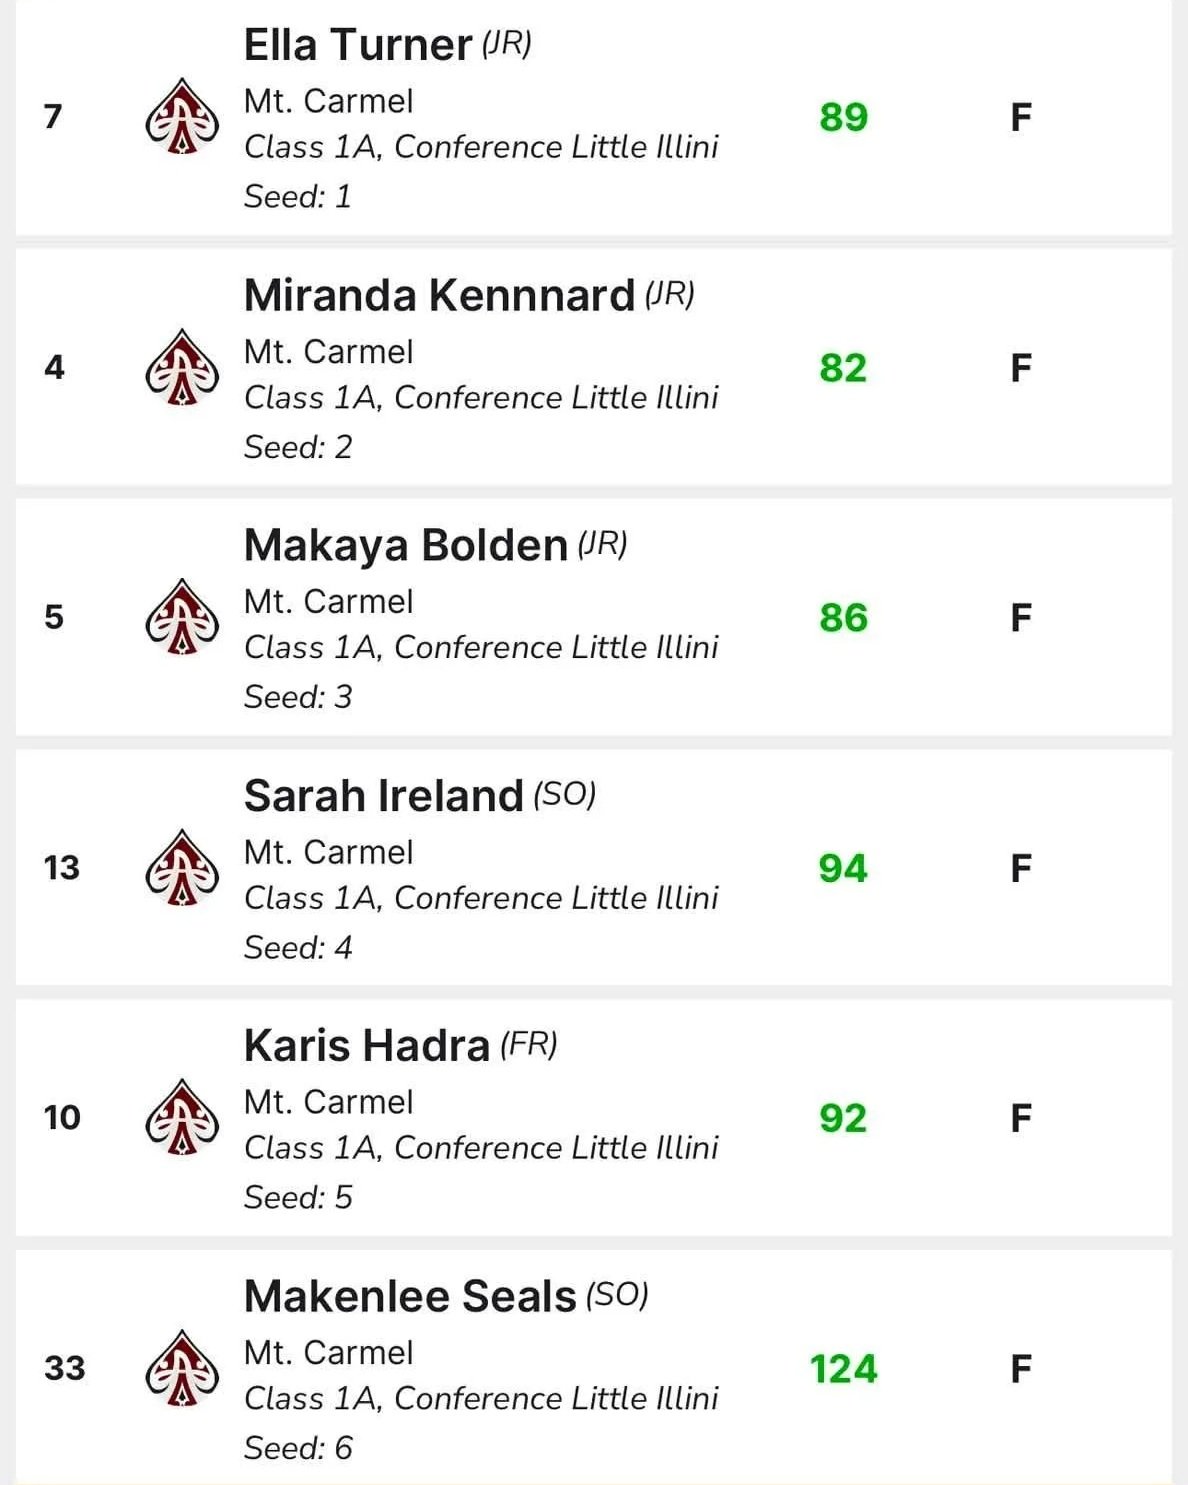
Task: View Sarah Ireland's player profile
Action: (x=384, y=796)
